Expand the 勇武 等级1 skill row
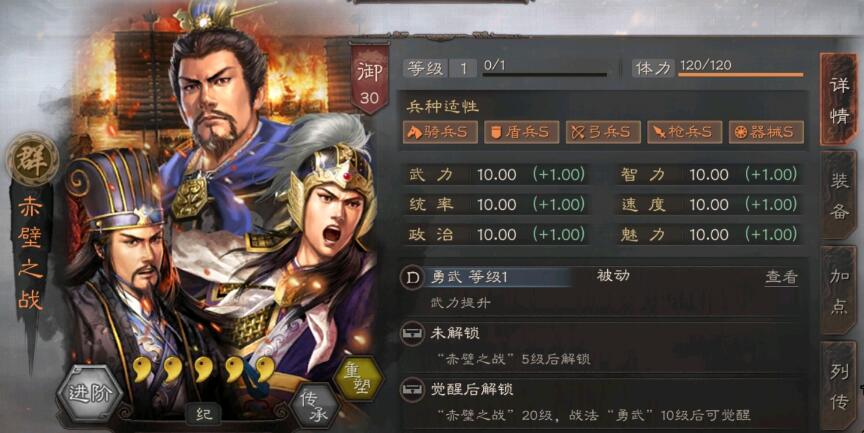Viewport: 864px width, 433px height. coord(602,290)
